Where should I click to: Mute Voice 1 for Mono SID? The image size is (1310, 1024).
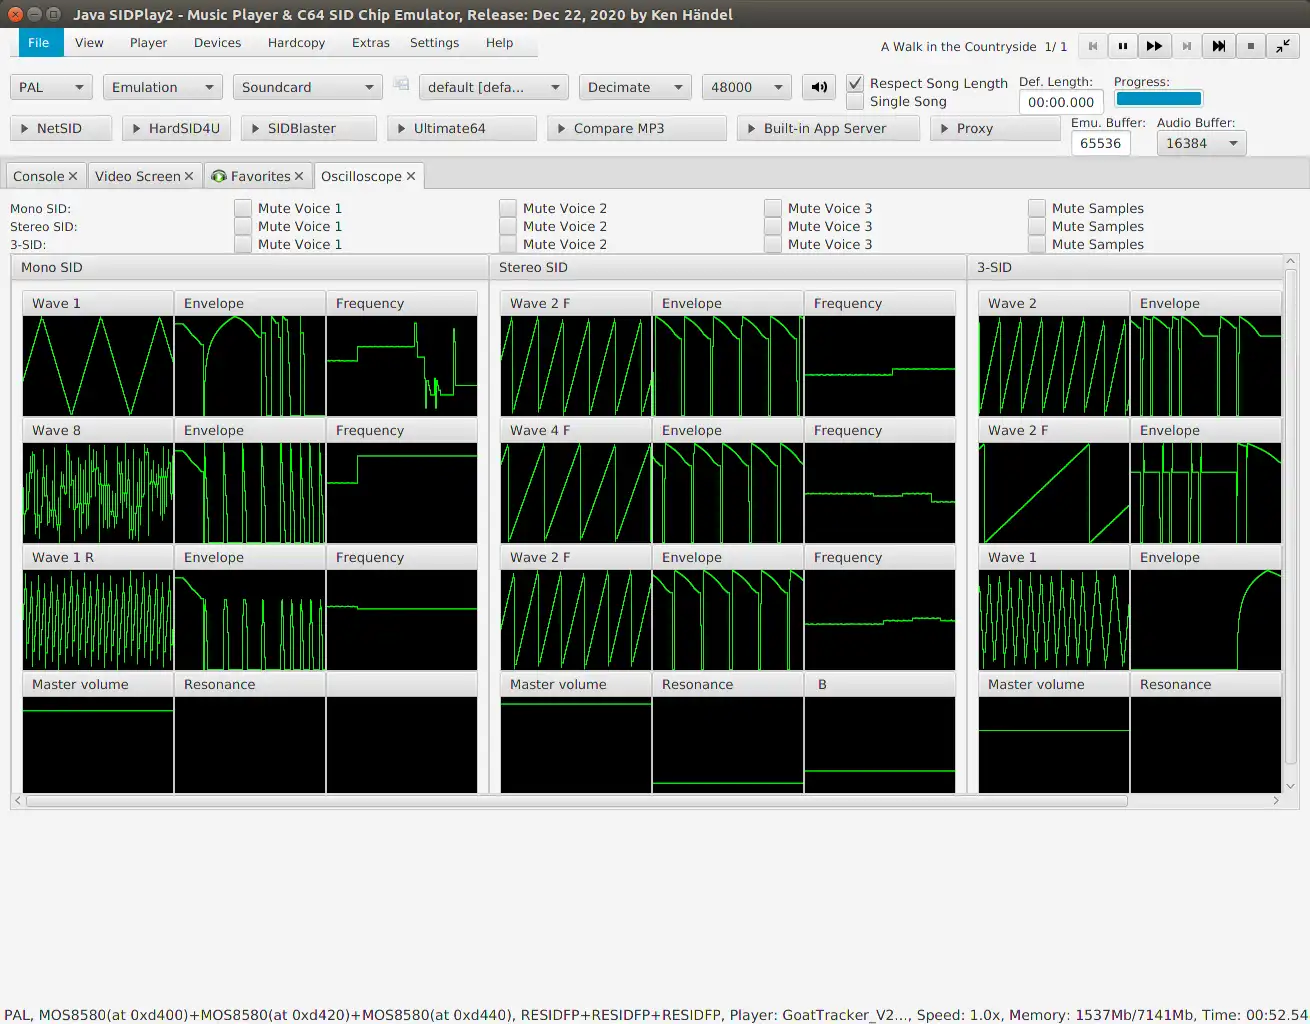(x=243, y=208)
